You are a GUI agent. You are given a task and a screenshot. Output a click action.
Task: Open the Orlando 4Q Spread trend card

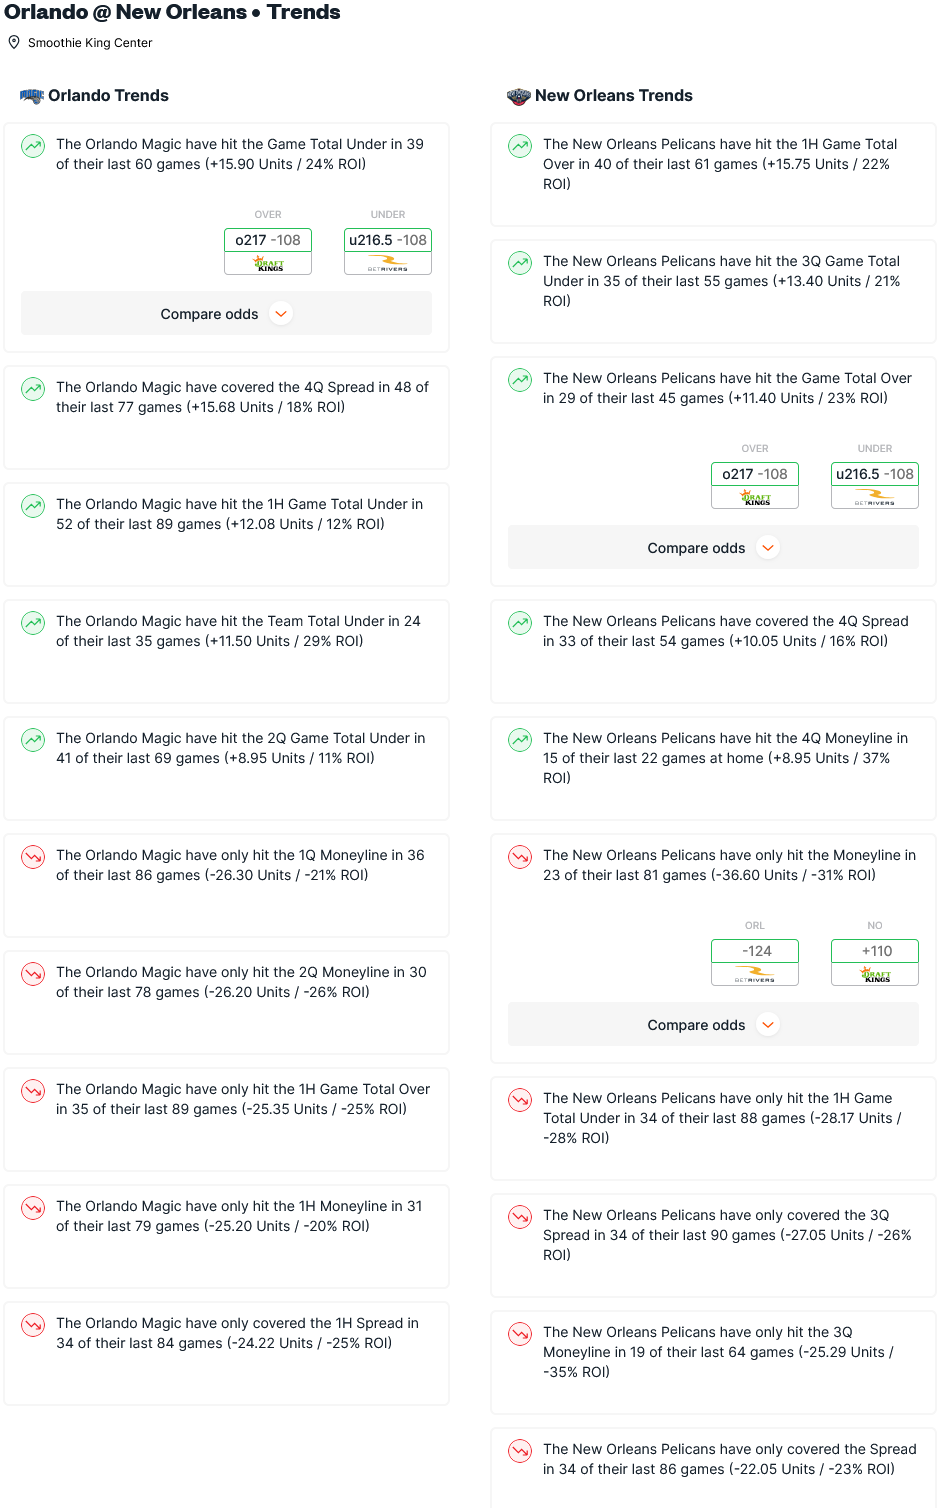tap(226, 418)
